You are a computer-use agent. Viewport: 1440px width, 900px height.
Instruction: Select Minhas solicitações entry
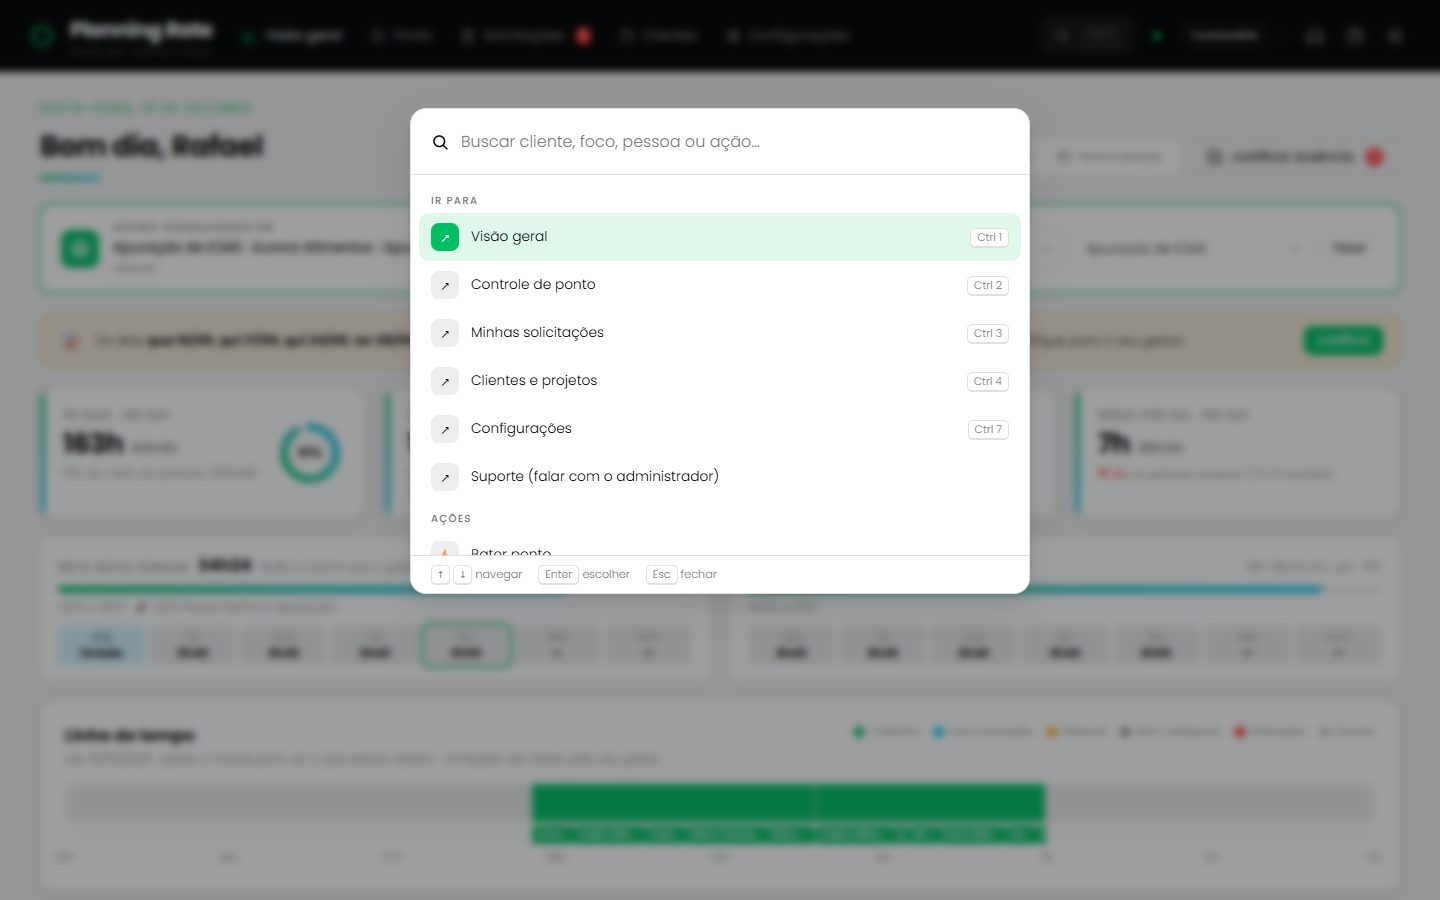720,333
